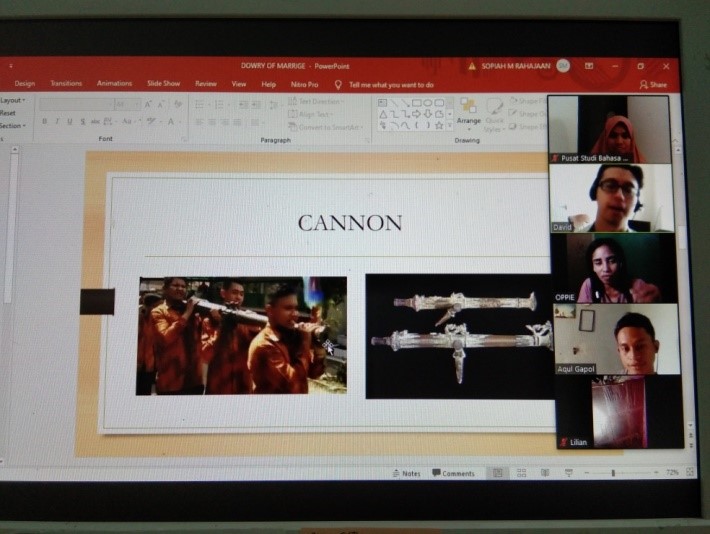Open the Slide Show ribbon tab

[163, 83]
